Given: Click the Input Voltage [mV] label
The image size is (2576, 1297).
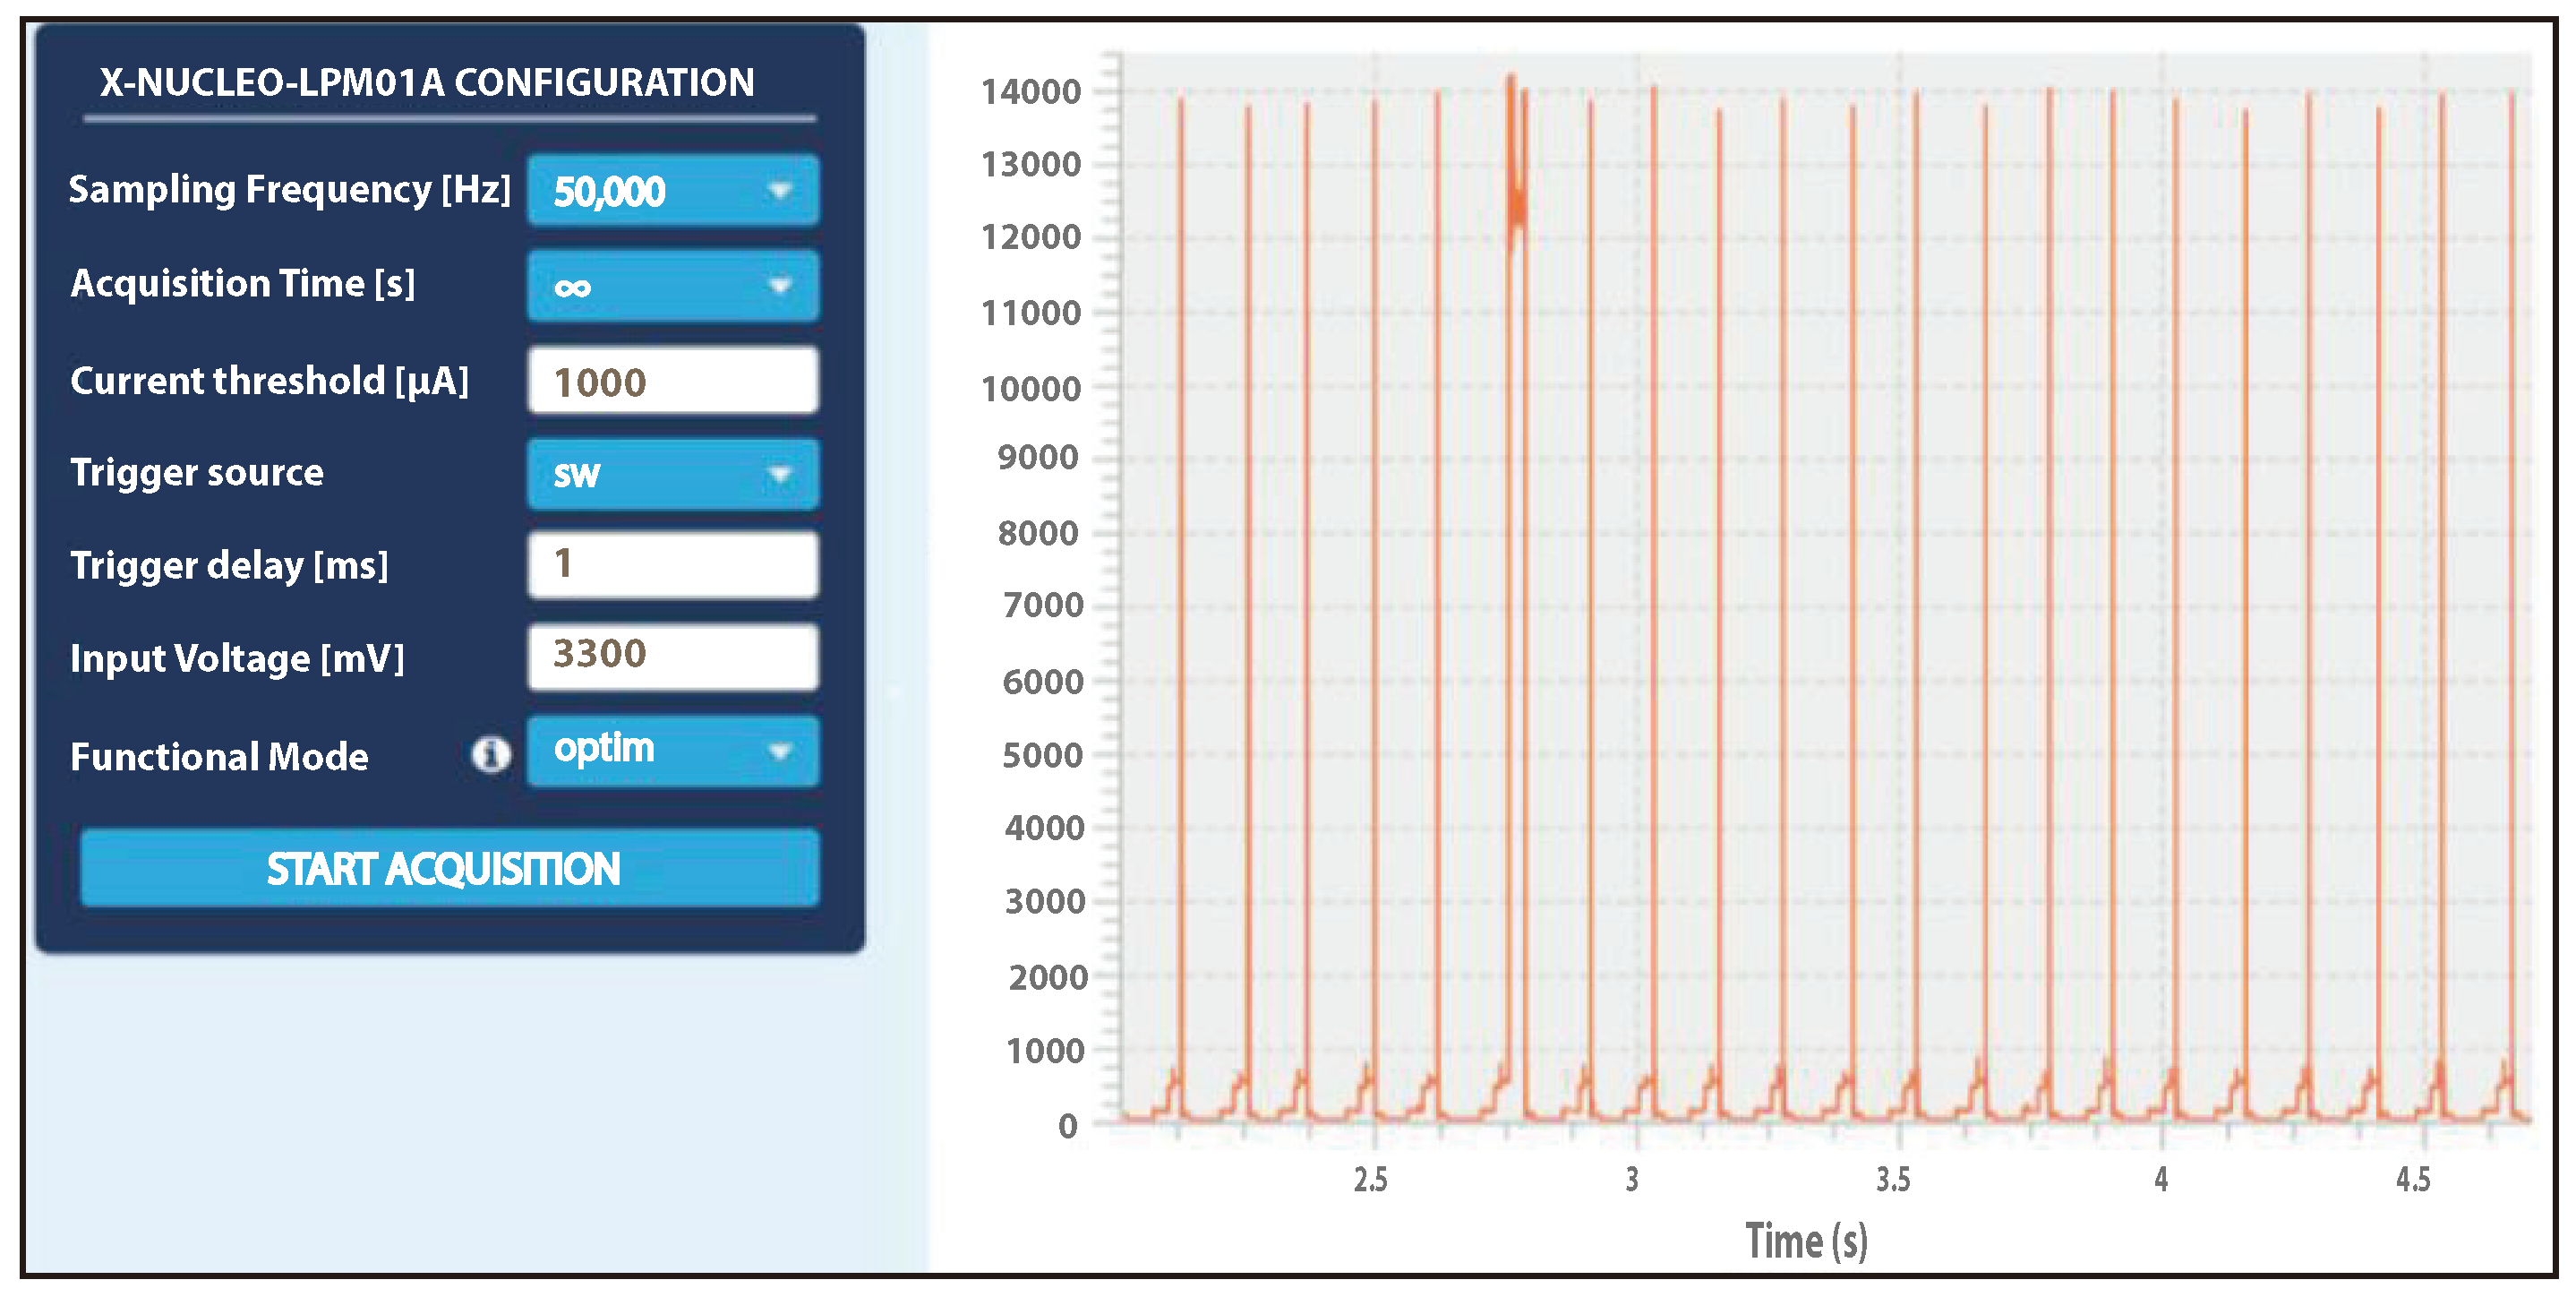Looking at the screenshot, I should click(x=237, y=659).
